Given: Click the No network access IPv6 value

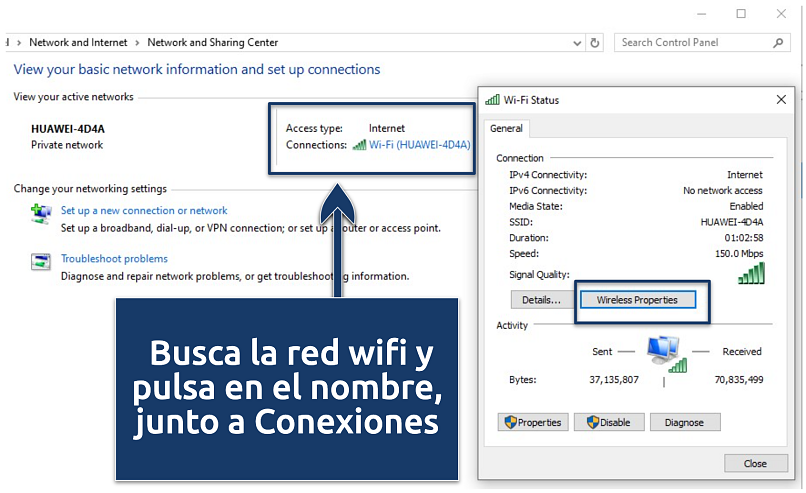Looking at the screenshot, I should 722,191.
